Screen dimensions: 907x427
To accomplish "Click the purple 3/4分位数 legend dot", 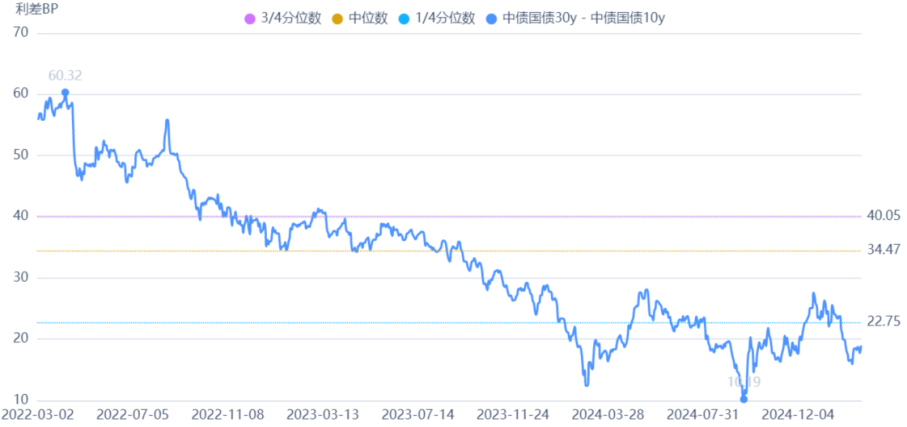I will 250,19.
